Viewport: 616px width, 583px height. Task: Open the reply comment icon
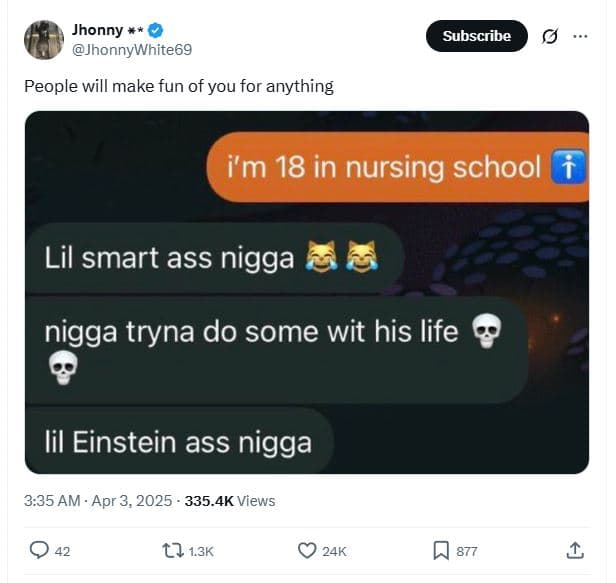point(40,550)
